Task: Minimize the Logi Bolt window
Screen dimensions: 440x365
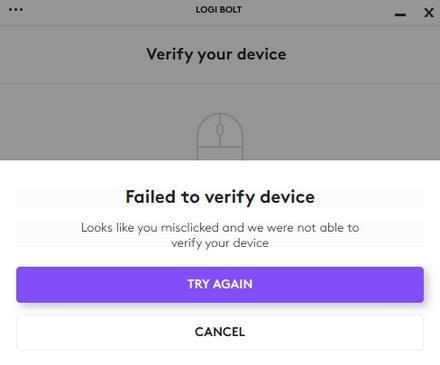Action: coord(400,15)
